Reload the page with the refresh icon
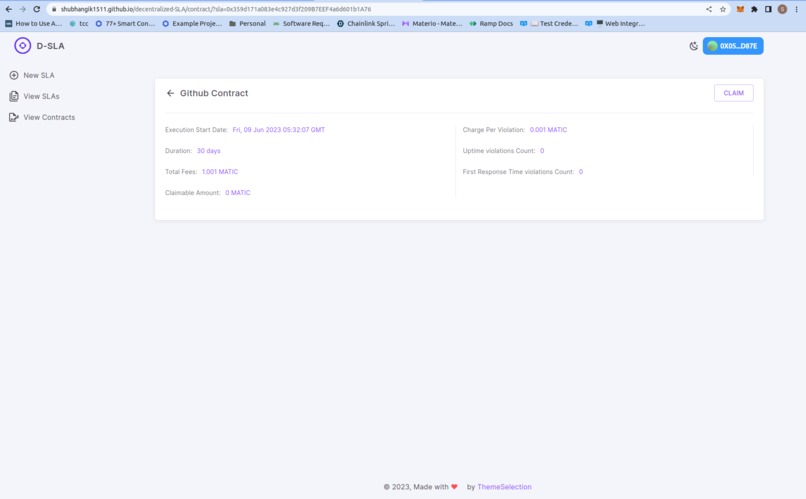This screenshot has height=499, width=806. click(36, 9)
